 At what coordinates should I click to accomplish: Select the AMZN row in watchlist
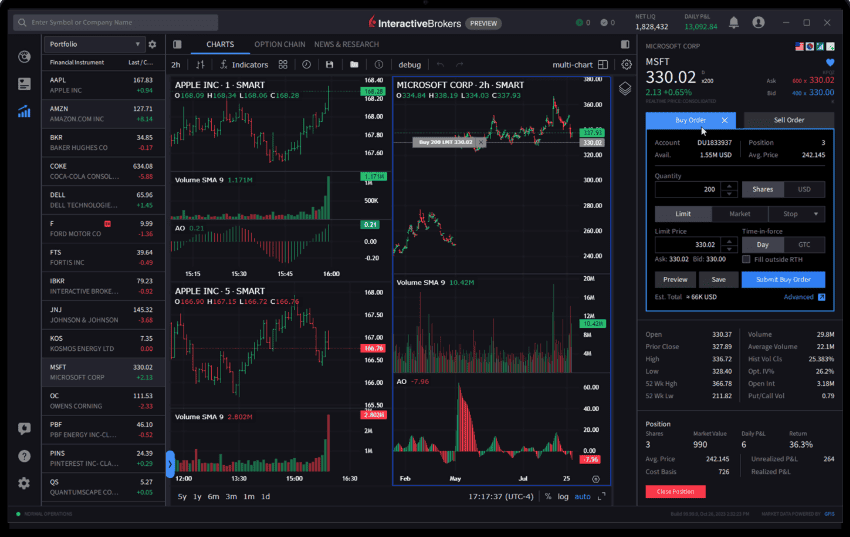point(103,114)
